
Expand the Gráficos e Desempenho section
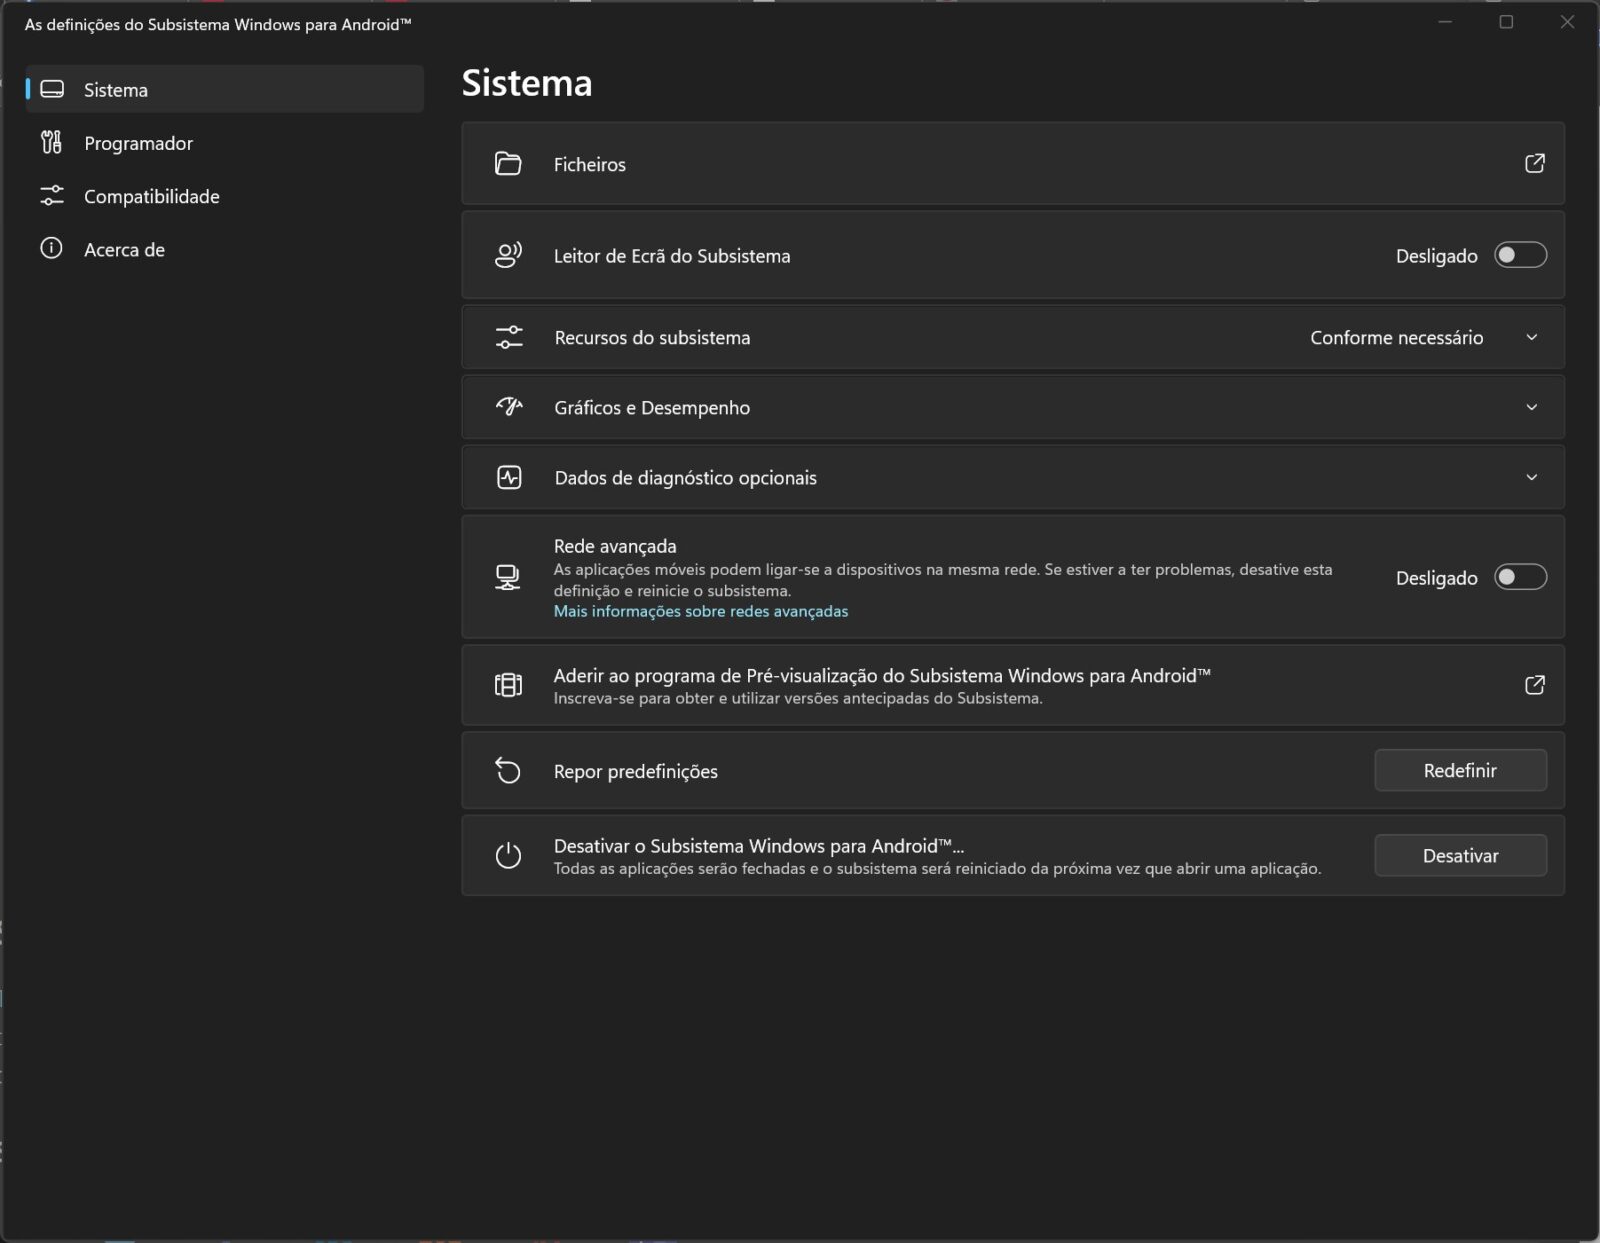pos(1532,407)
